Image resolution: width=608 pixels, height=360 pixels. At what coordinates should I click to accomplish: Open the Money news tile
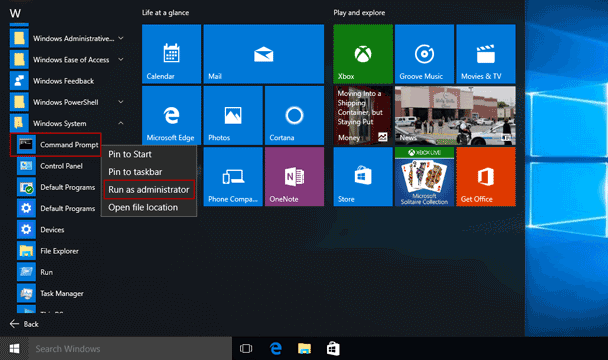pyautogui.click(x=363, y=115)
